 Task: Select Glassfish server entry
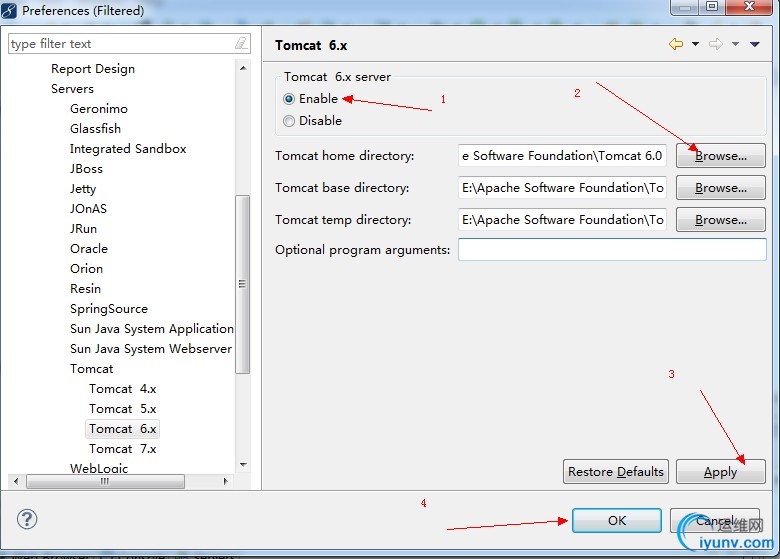[x=96, y=129]
